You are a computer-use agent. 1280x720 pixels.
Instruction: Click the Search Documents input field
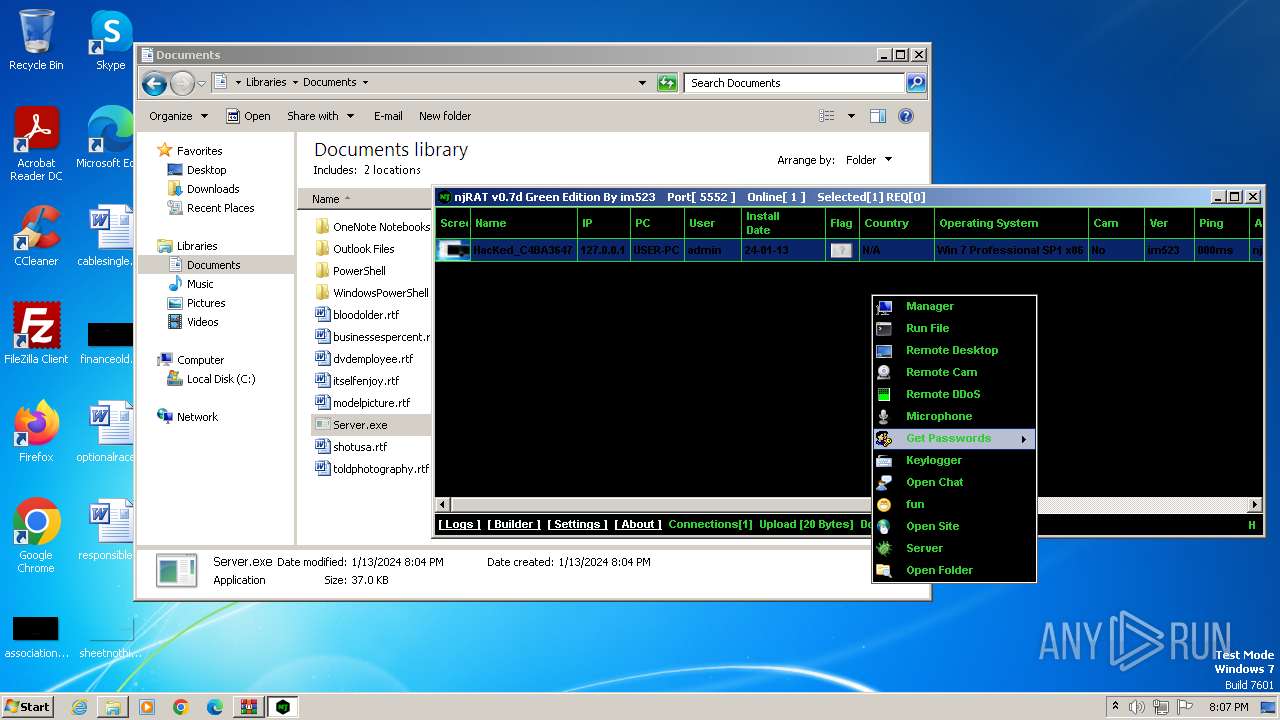tap(794, 83)
